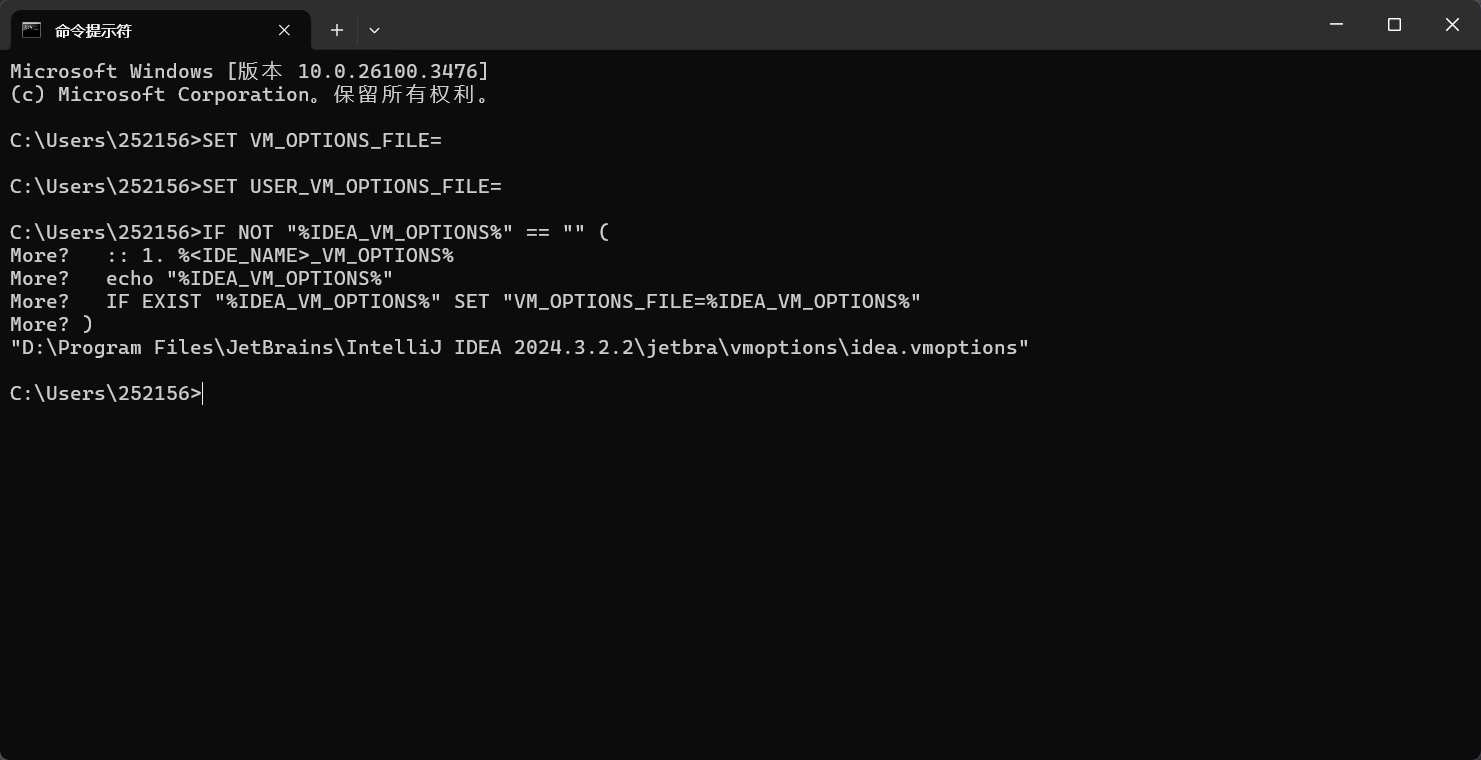
Task: Click the SET USER_VM_OPTIONS_FILE= command line
Action: (x=256, y=186)
